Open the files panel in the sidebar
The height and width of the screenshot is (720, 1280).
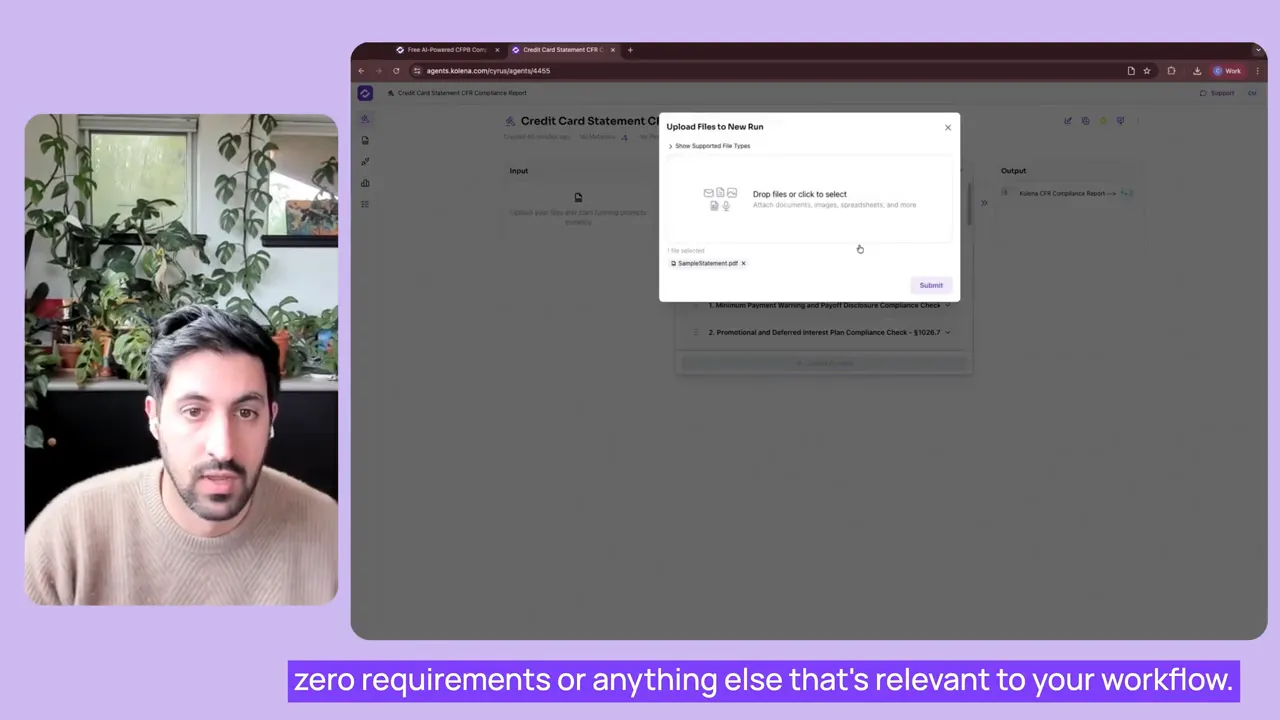coord(365,140)
